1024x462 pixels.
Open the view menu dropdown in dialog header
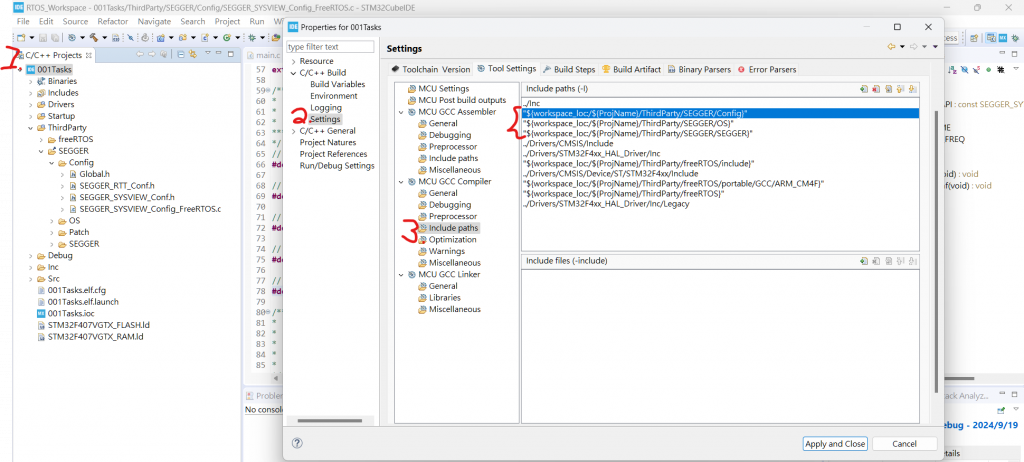(x=935, y=46)
